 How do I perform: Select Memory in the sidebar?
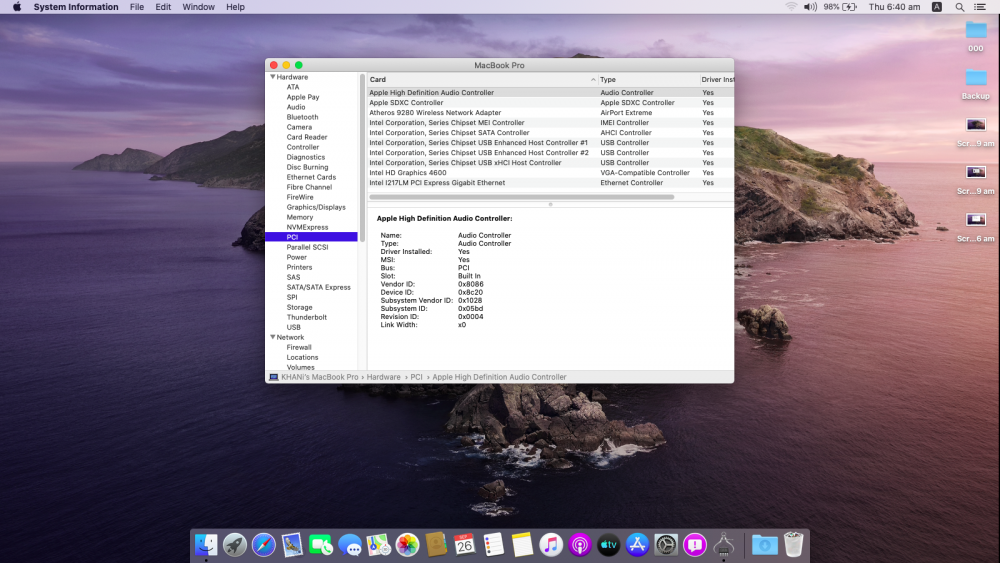300,217
